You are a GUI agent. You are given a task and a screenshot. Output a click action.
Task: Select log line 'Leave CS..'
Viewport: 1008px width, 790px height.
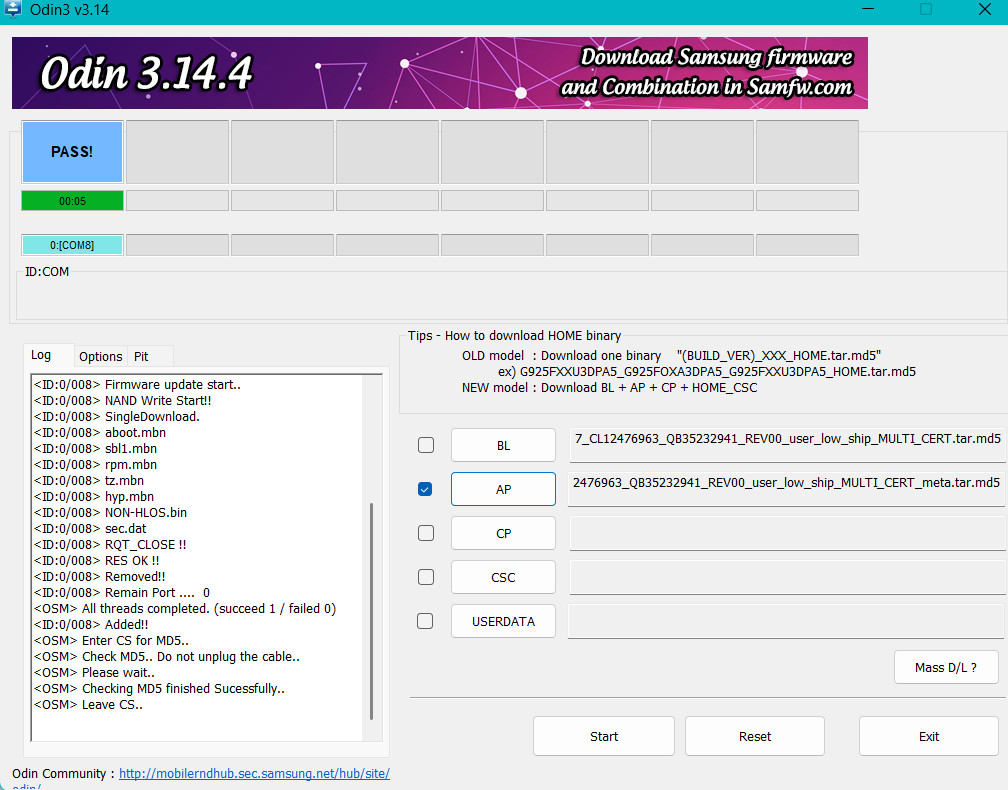88,705
